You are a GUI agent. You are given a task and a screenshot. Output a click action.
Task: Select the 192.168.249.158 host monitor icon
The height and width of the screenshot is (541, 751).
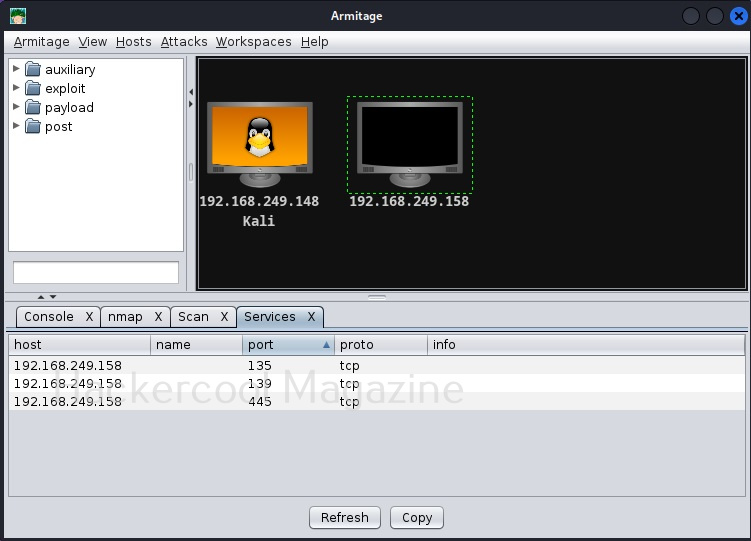410,144
